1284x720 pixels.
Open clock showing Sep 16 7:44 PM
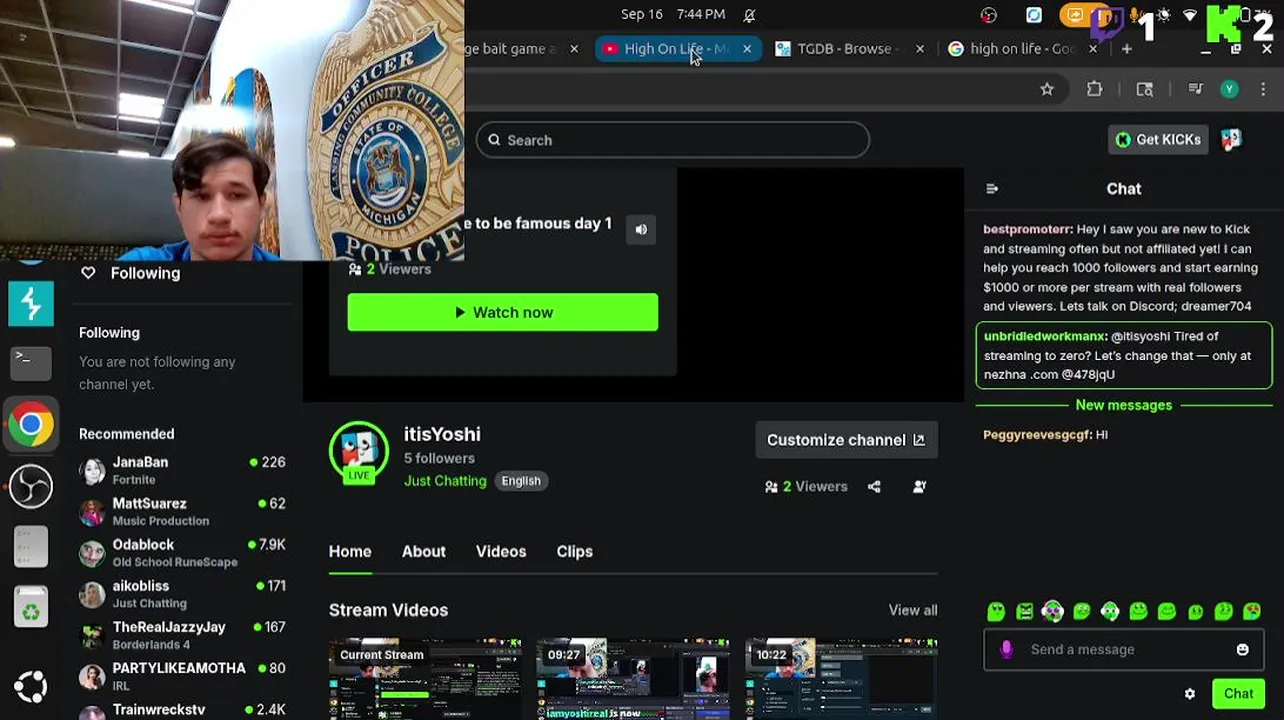tap(673, 14)
